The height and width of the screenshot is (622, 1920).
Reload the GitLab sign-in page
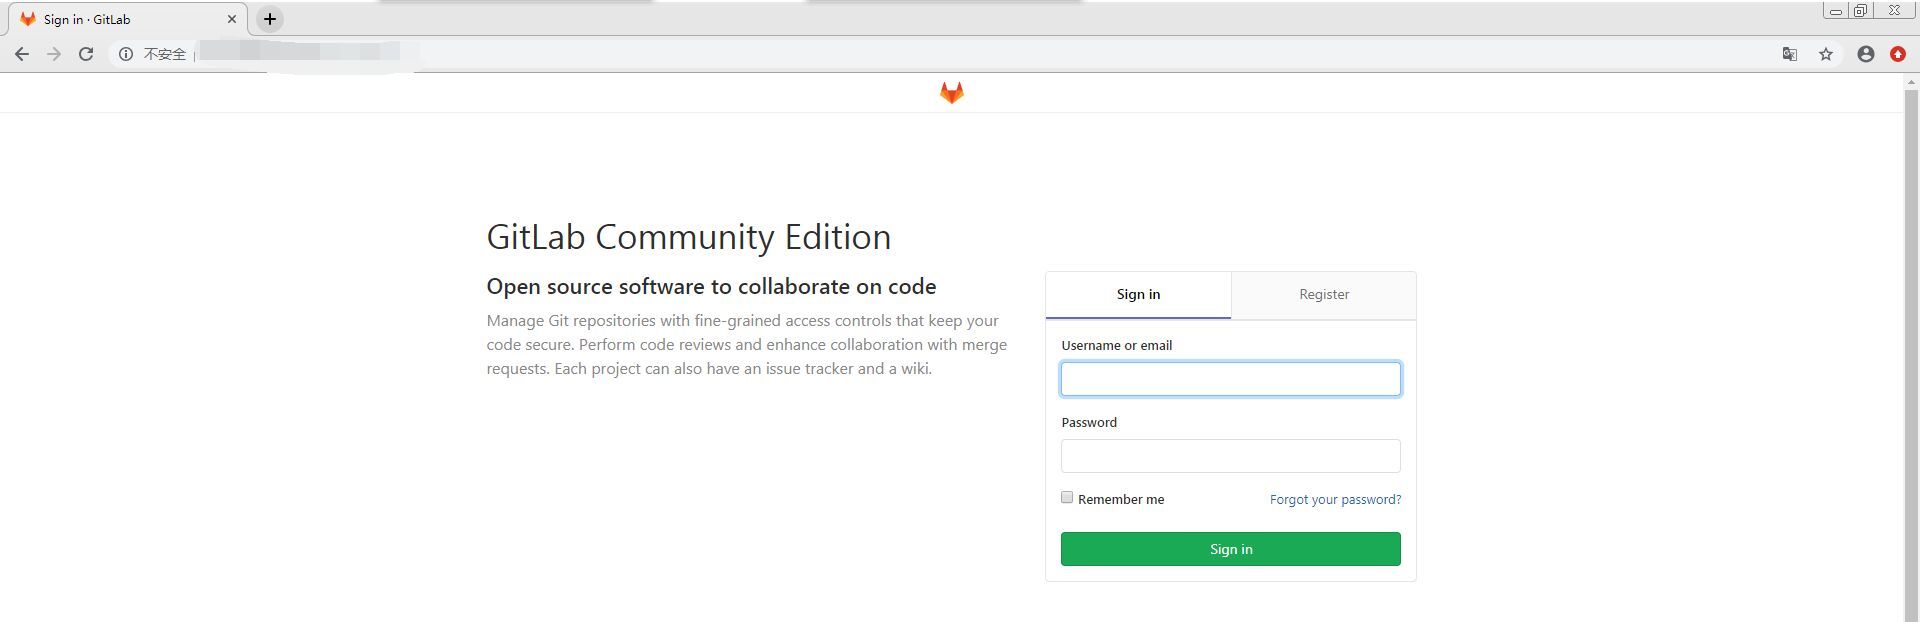point(86,54)
